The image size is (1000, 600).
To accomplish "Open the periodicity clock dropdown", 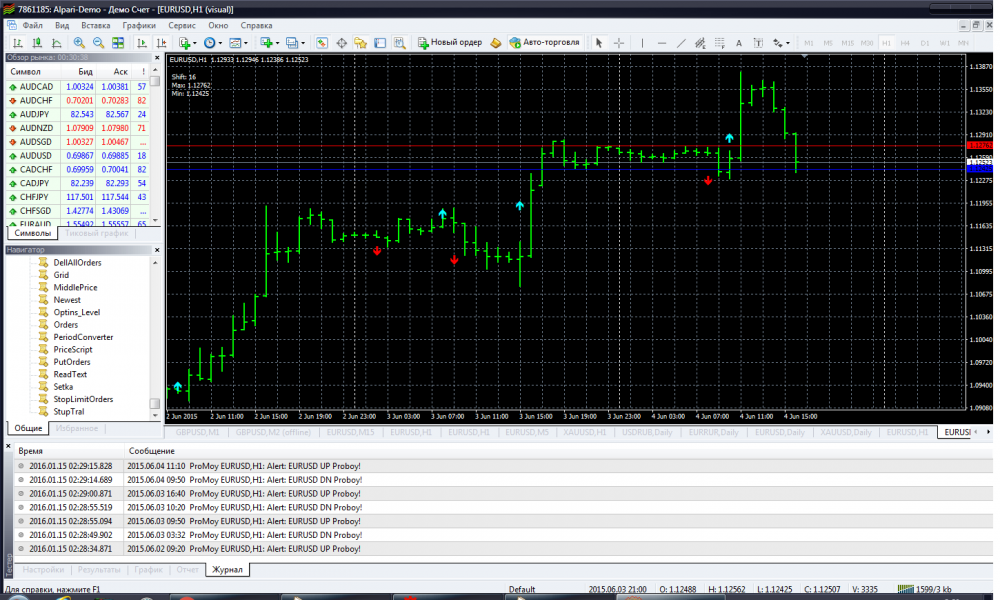I will [213, 43].
